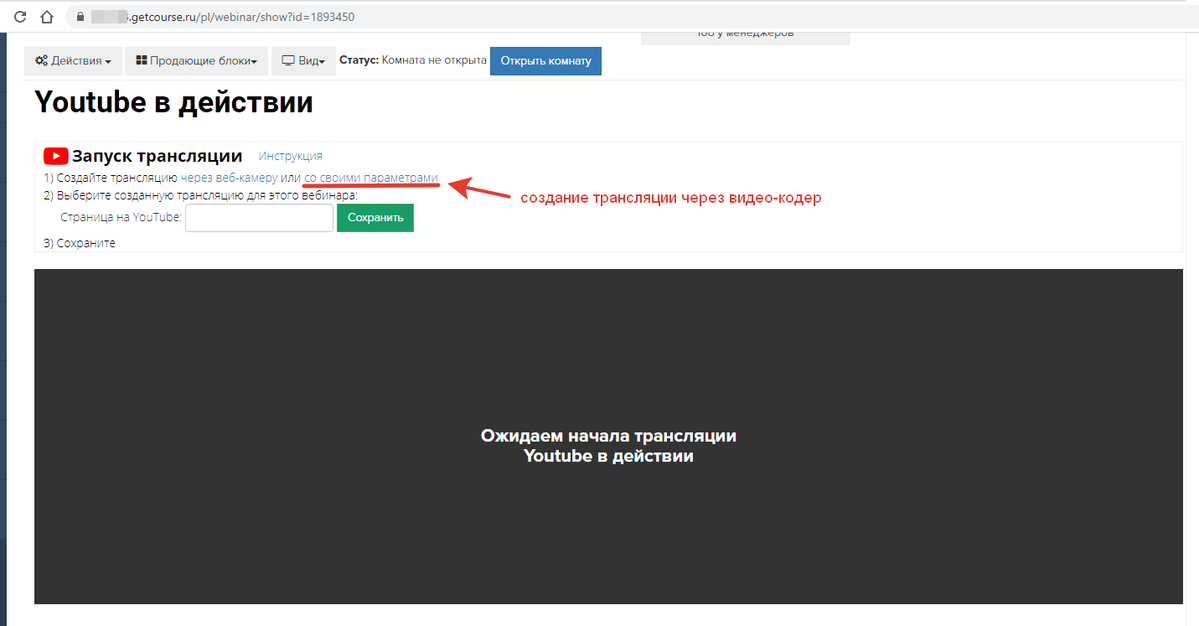Click the Запуск трансляции heading text
The height and width of the screenshot is (626, 1199).
[x=158, y=156]
